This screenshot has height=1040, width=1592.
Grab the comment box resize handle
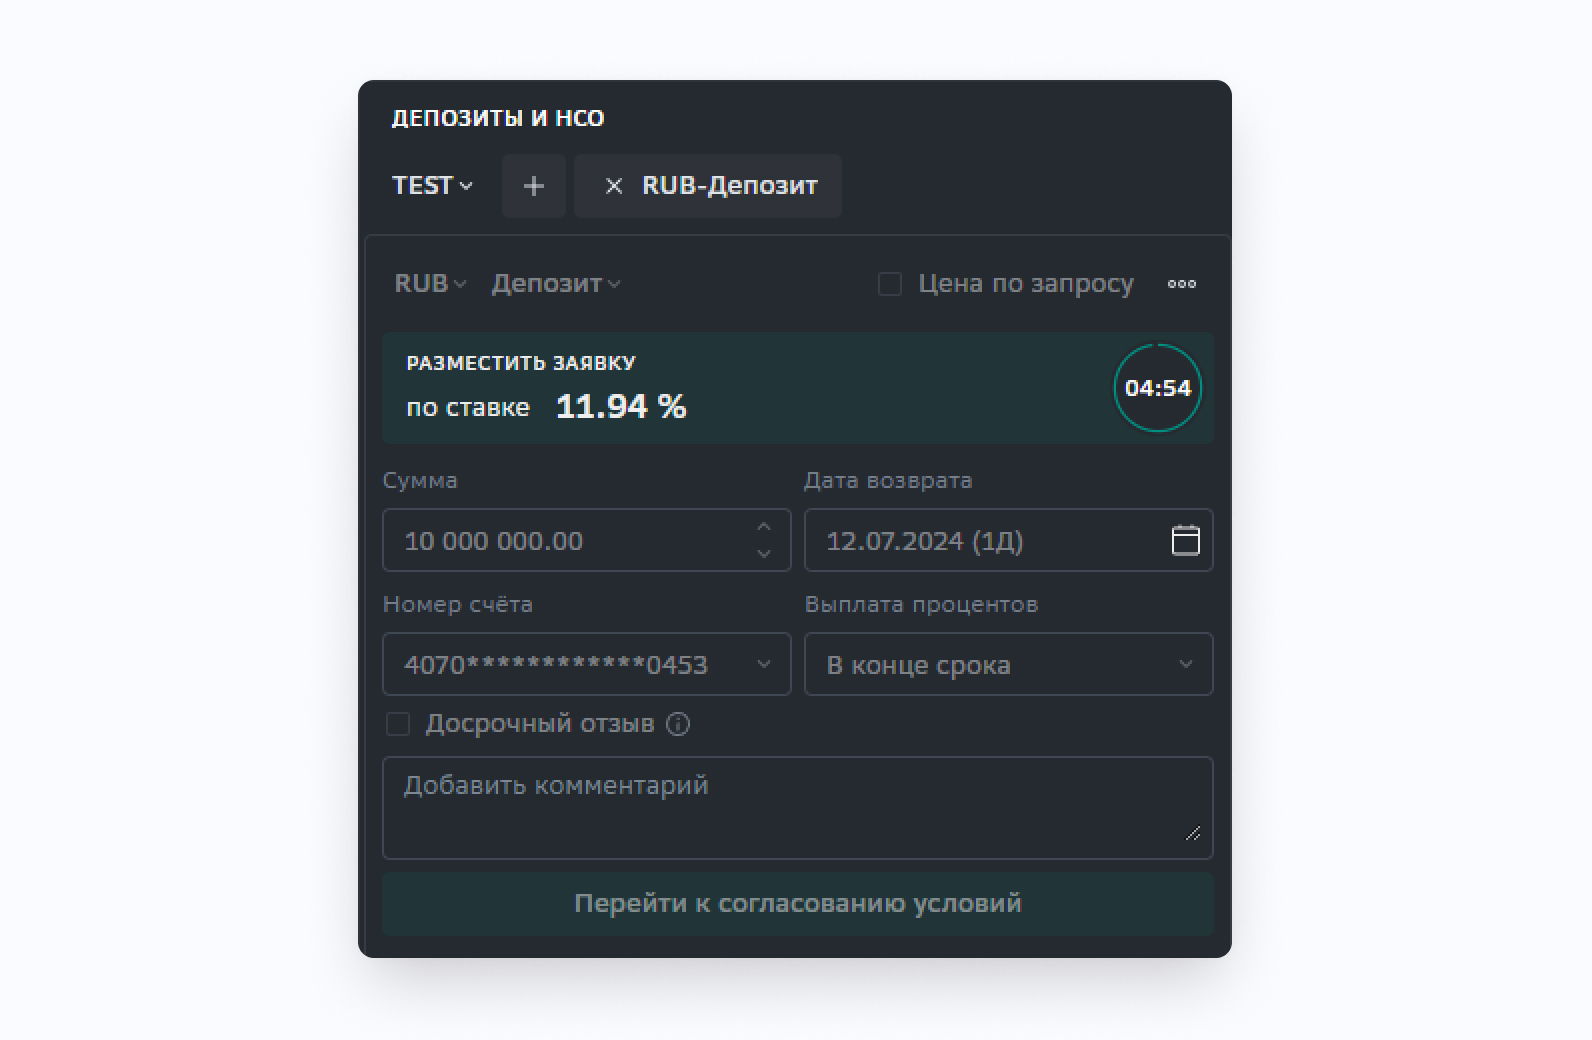click(1193, 833)
